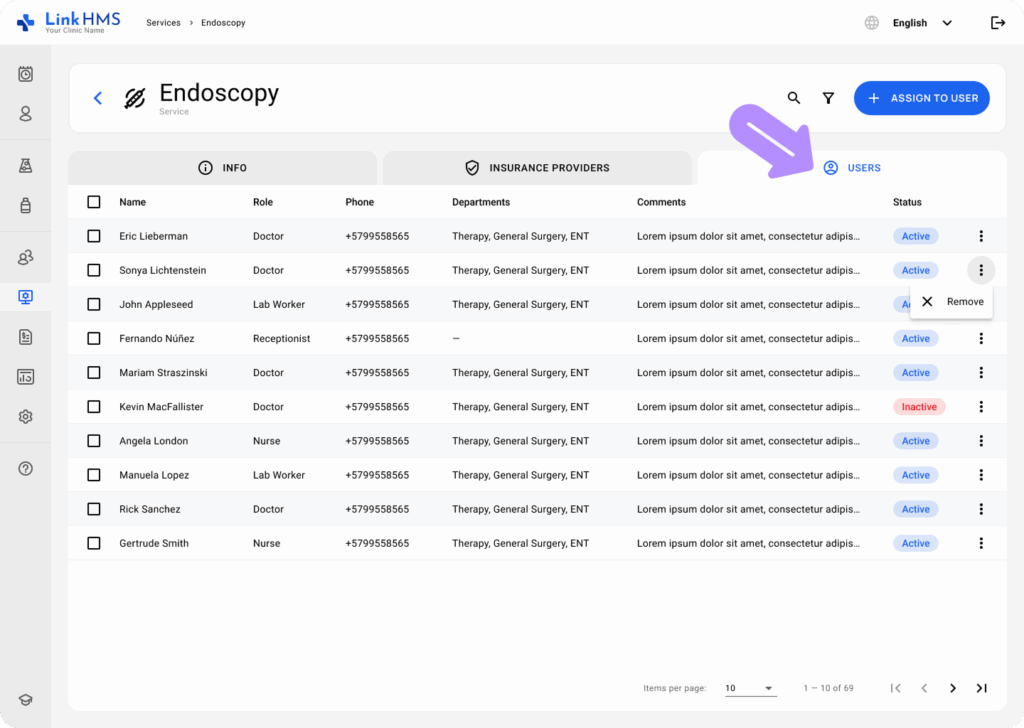Select Angela London's row checkbox
Screen dimensions: 1024x728
click(93, 440)
